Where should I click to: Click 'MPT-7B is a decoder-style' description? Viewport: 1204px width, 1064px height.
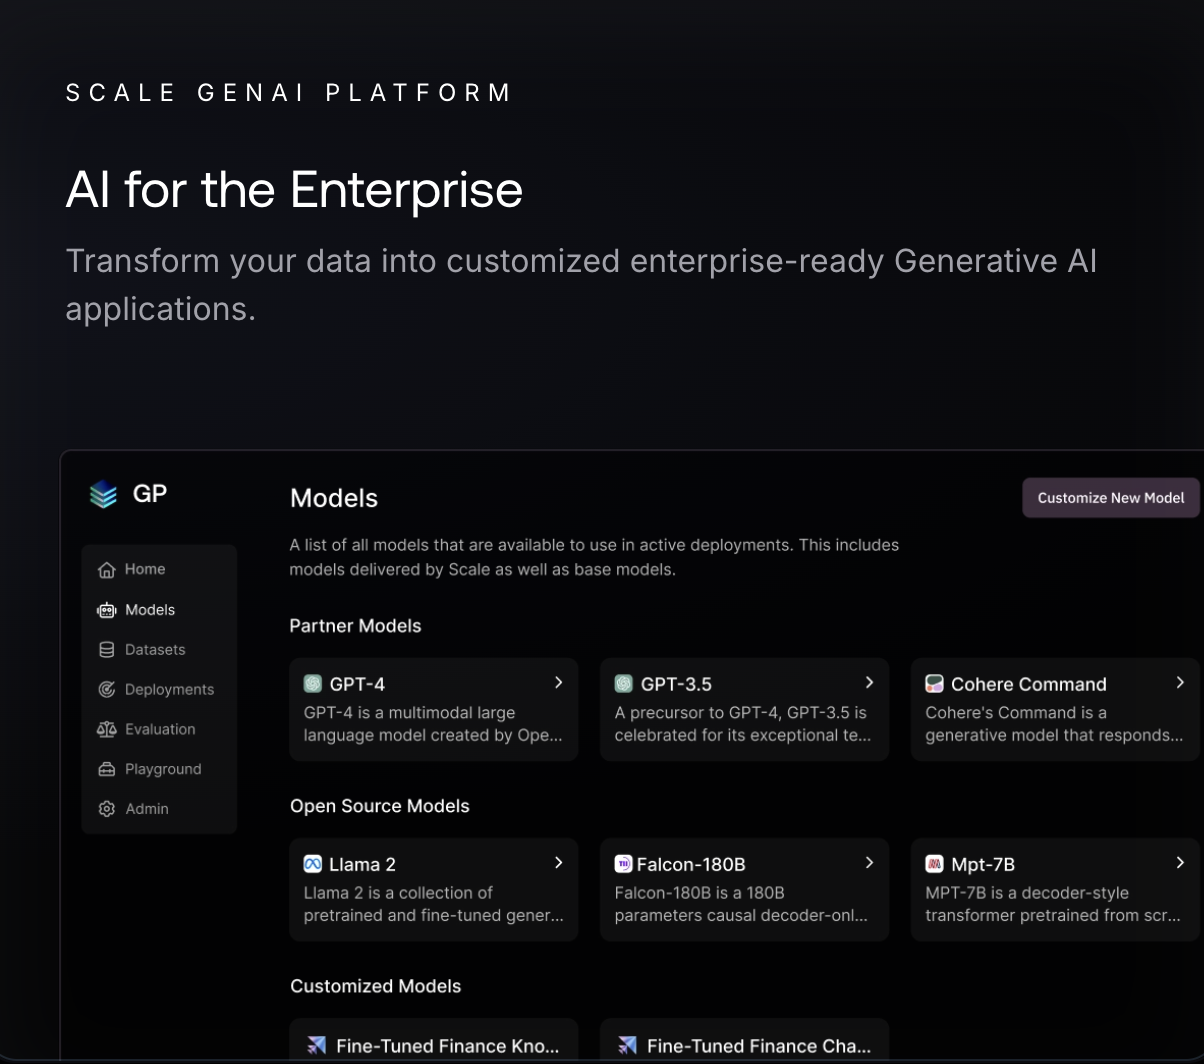point(1053,904)
